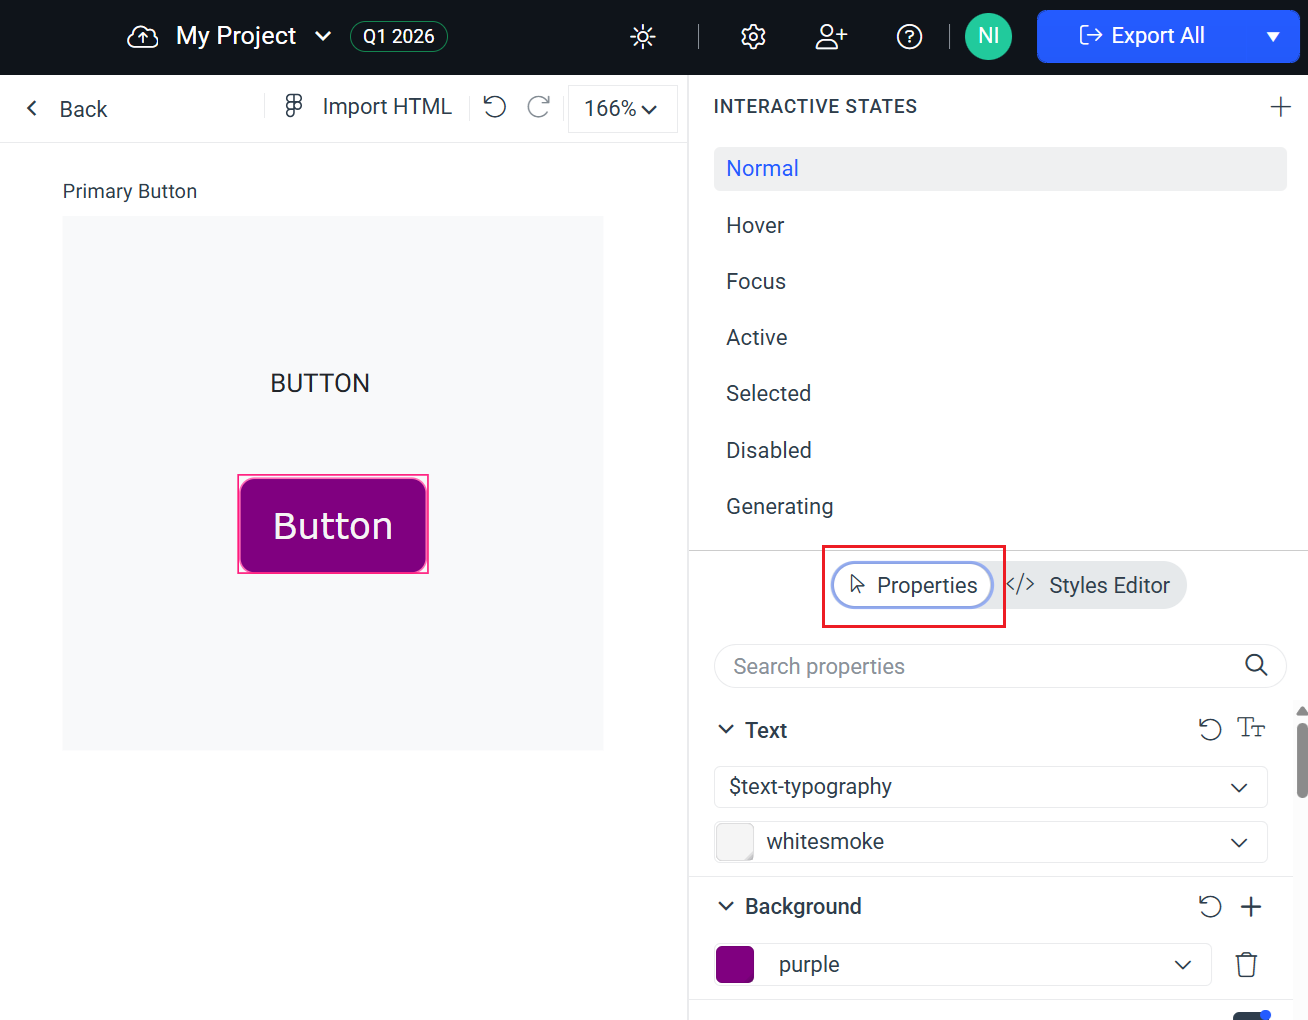Open typography settings with the Tt icon
1308x1020 pixels.
pos(1251,729)
